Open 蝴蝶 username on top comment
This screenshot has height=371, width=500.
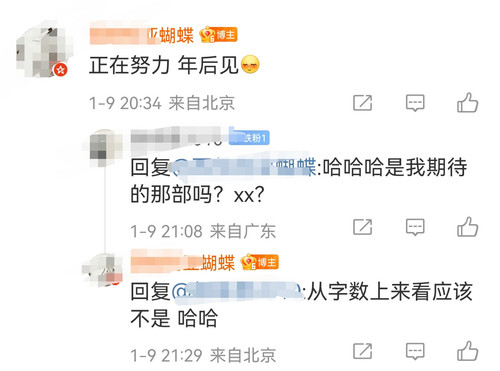(142, 35)
